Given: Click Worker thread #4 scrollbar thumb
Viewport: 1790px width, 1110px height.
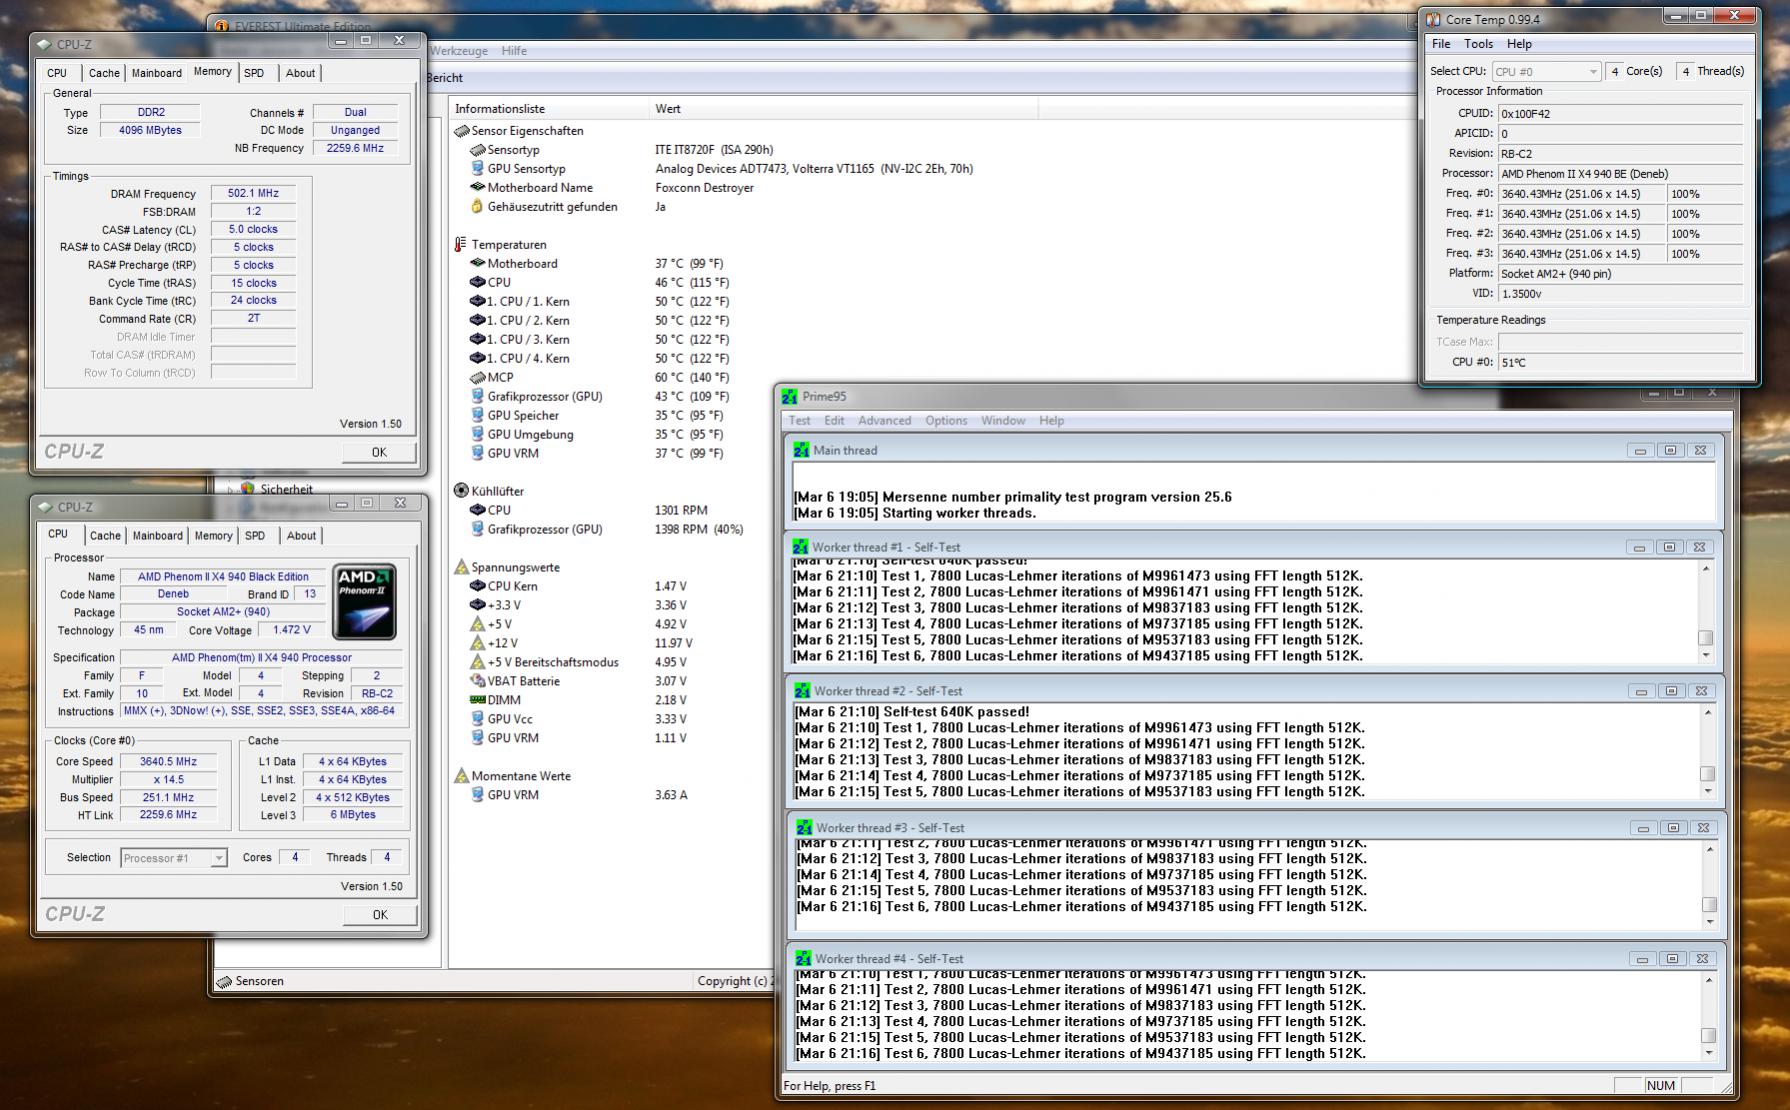Looking at the screenshot, I should [1708, 1037].
